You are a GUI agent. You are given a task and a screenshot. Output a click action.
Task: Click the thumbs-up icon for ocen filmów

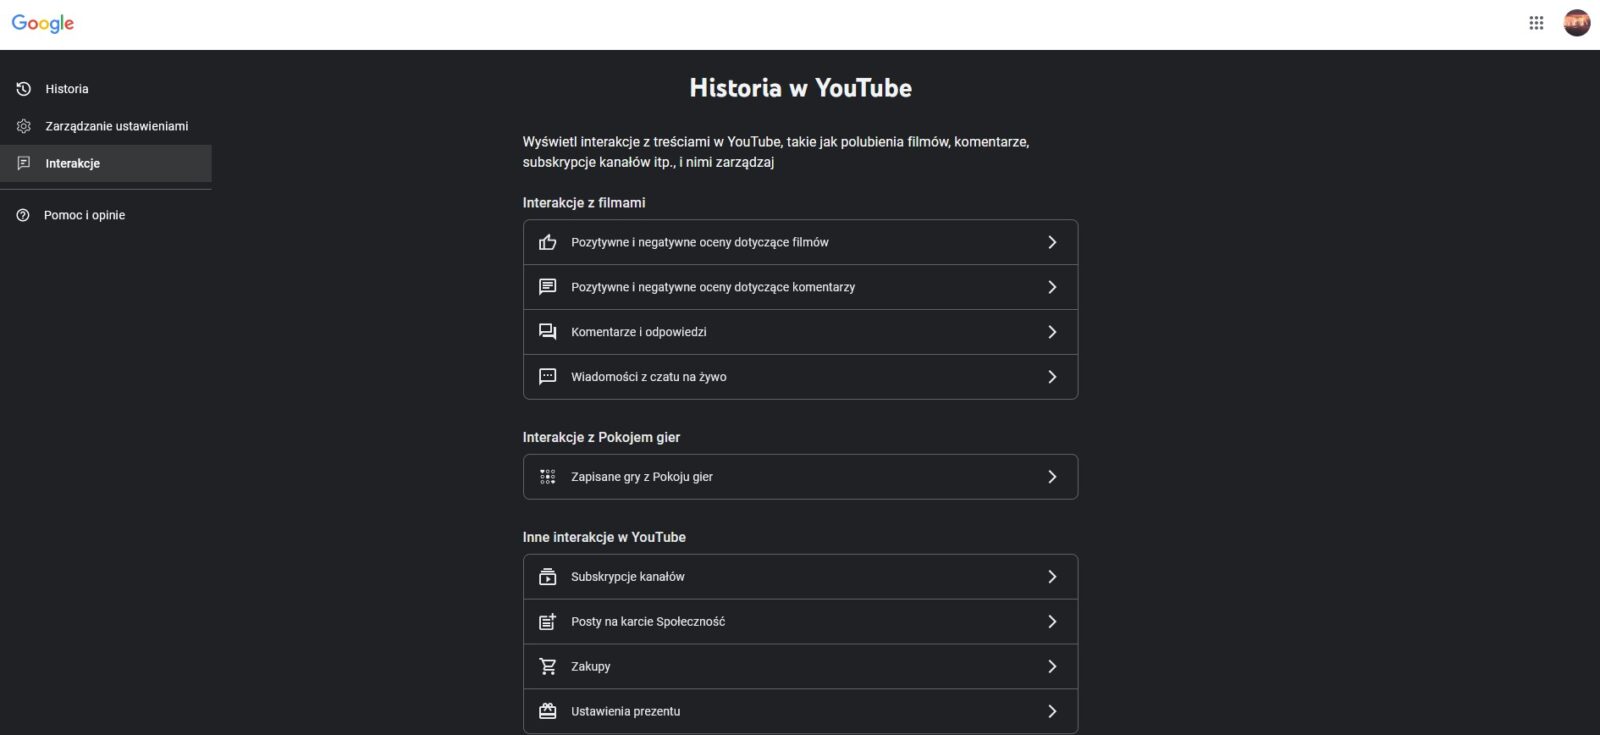tap(547, 241)
